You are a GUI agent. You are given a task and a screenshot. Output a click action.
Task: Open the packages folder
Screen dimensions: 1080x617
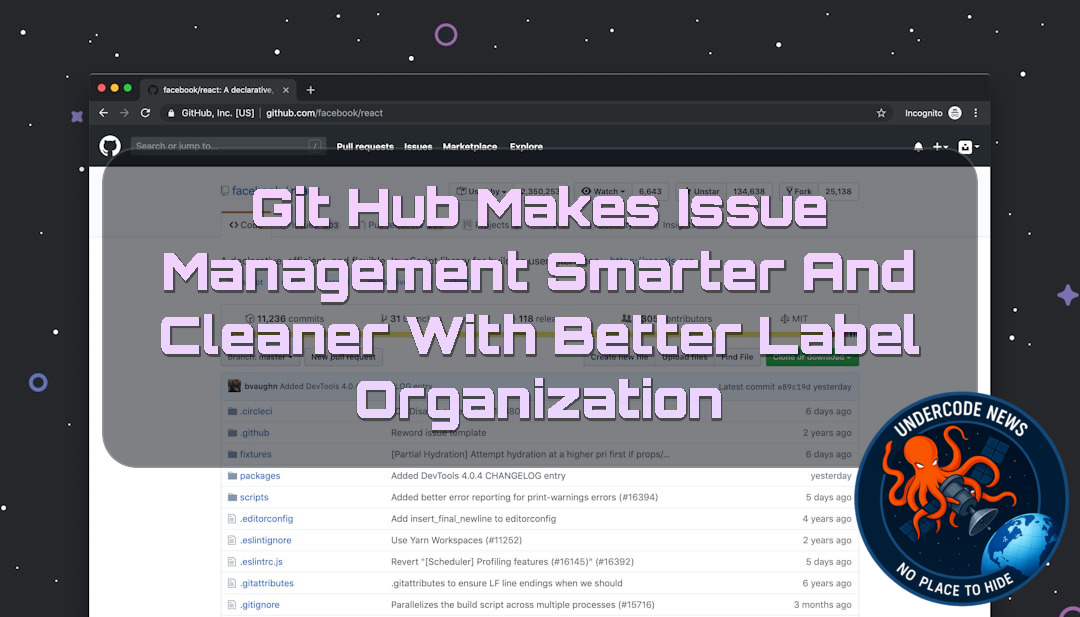(x=260, y=476)
